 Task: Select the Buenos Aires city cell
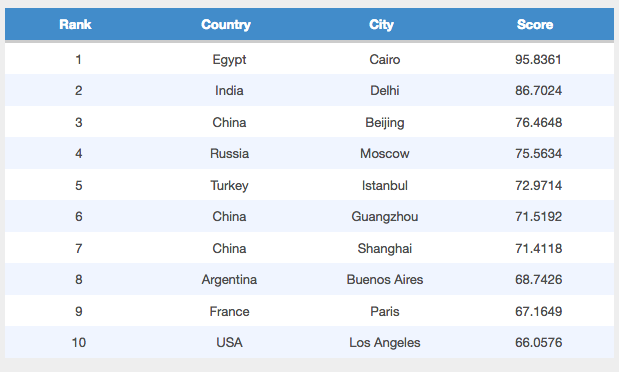[x=385, y=279]
